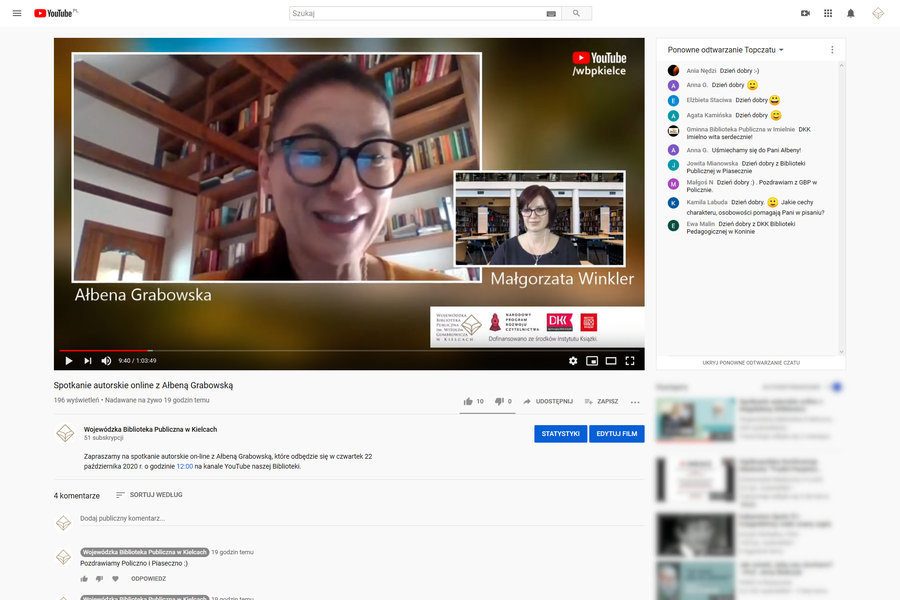
Task: Open the Sortuj według comment sorting menu
Action: tap(148, 495)
